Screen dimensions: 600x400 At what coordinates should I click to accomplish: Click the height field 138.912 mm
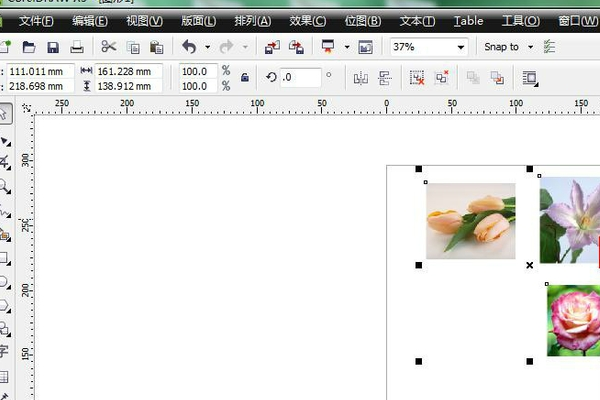point(129,86)
